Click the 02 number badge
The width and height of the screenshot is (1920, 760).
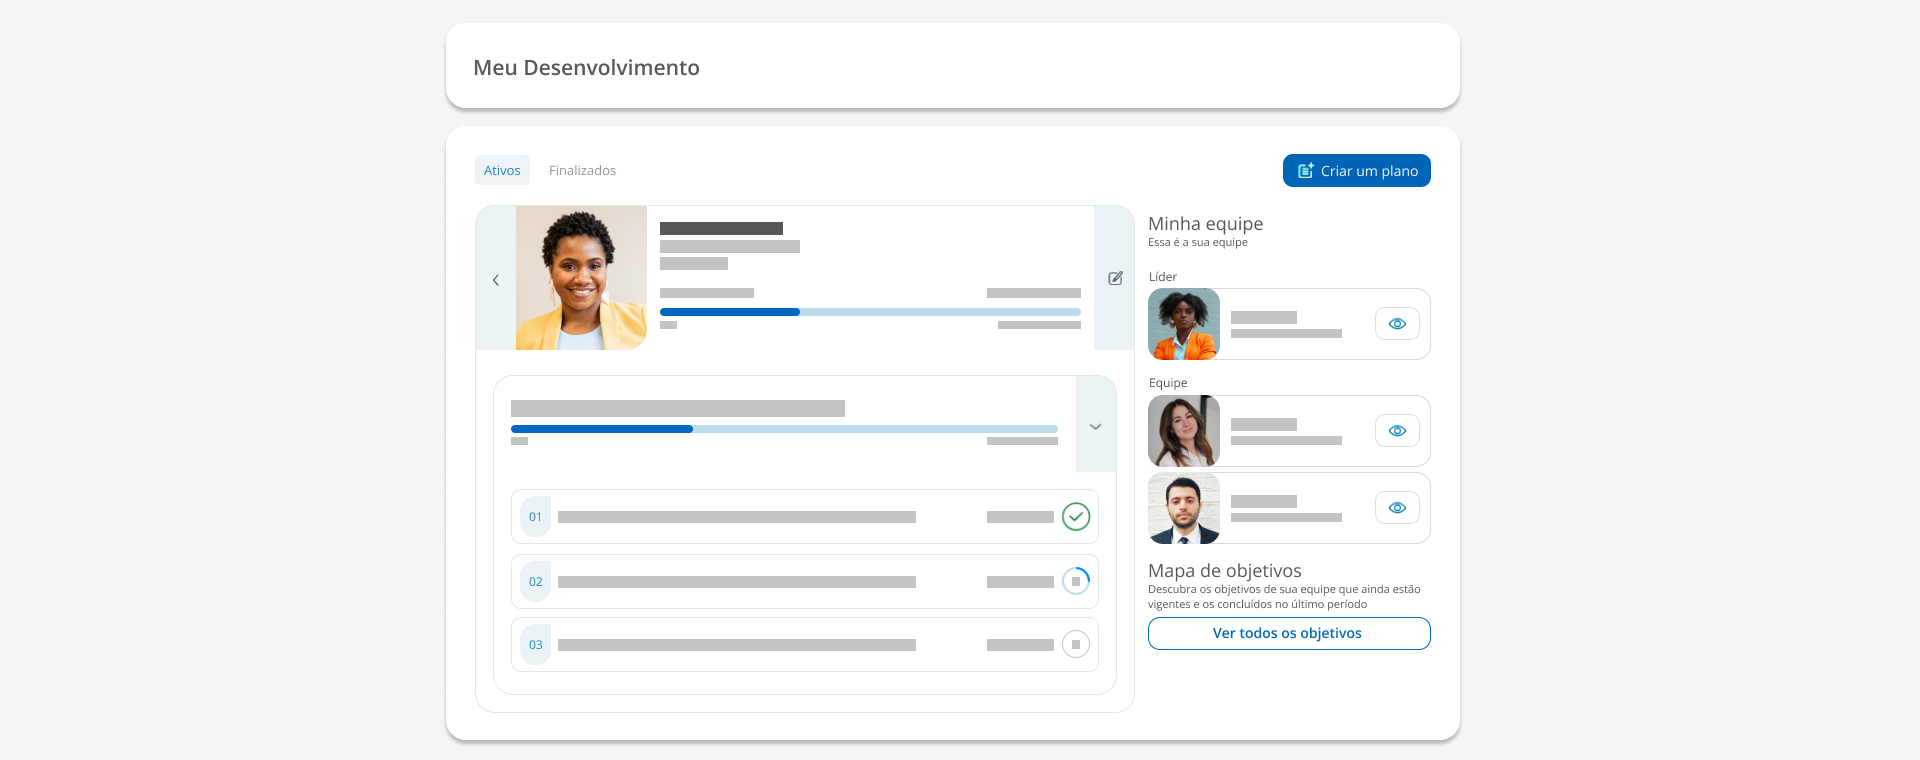coord(535,582)
